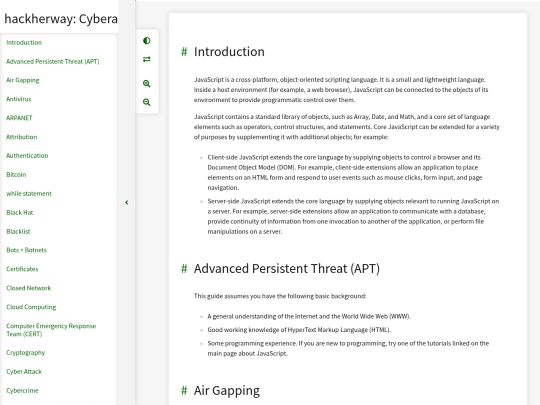This screenshot has height=405, width=540.
Task: Toggle dark mode contrast icon
Action: coord(147,41)
